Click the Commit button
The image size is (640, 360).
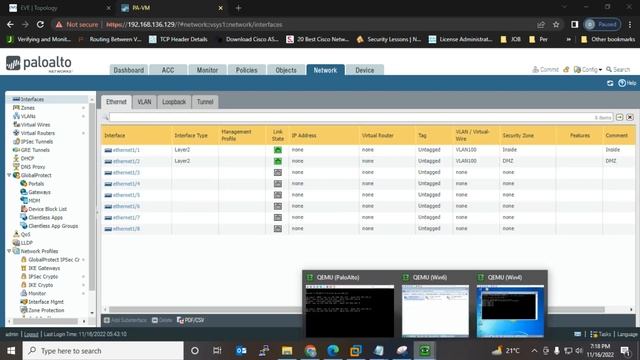[x=546, y=70]
